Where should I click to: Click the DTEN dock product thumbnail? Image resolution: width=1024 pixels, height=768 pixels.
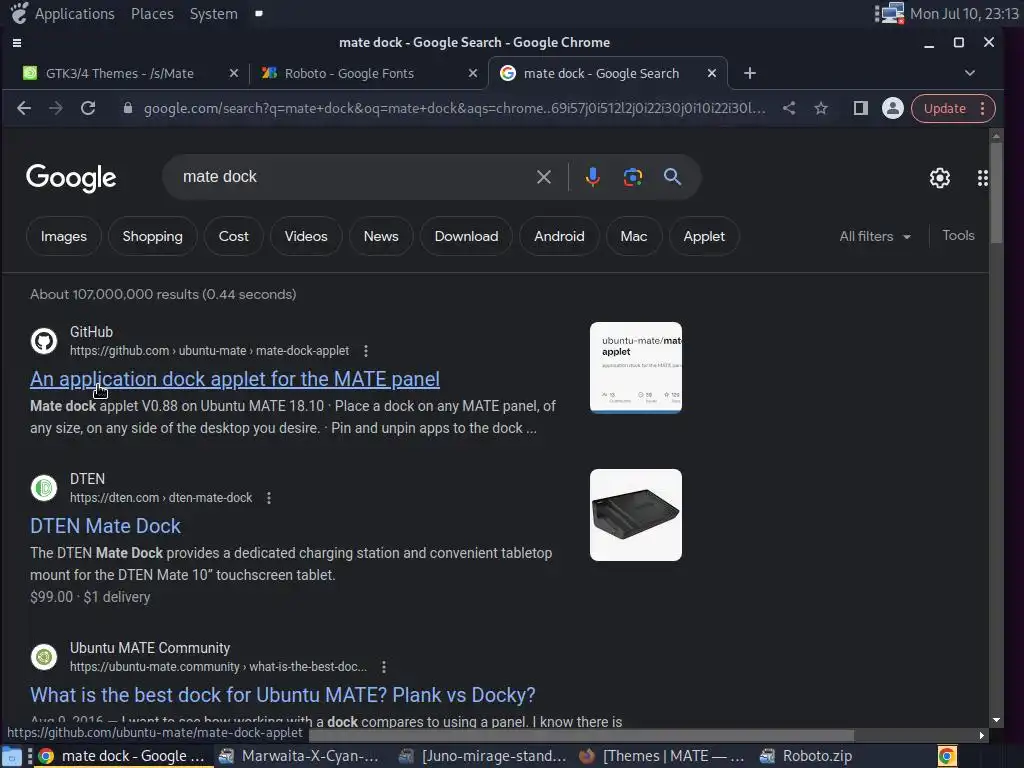[x=635, y=515]
